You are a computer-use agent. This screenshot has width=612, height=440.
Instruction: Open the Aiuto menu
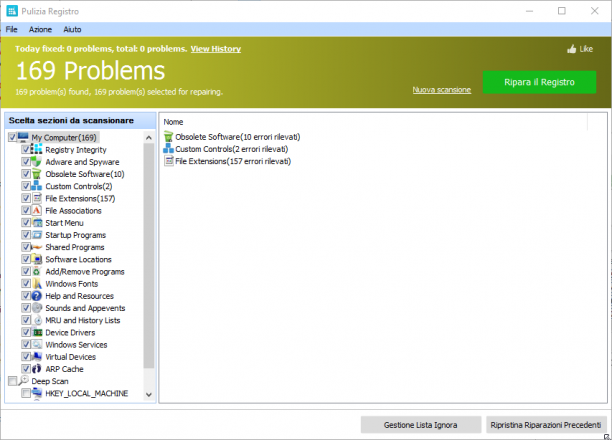coord(72,29)
